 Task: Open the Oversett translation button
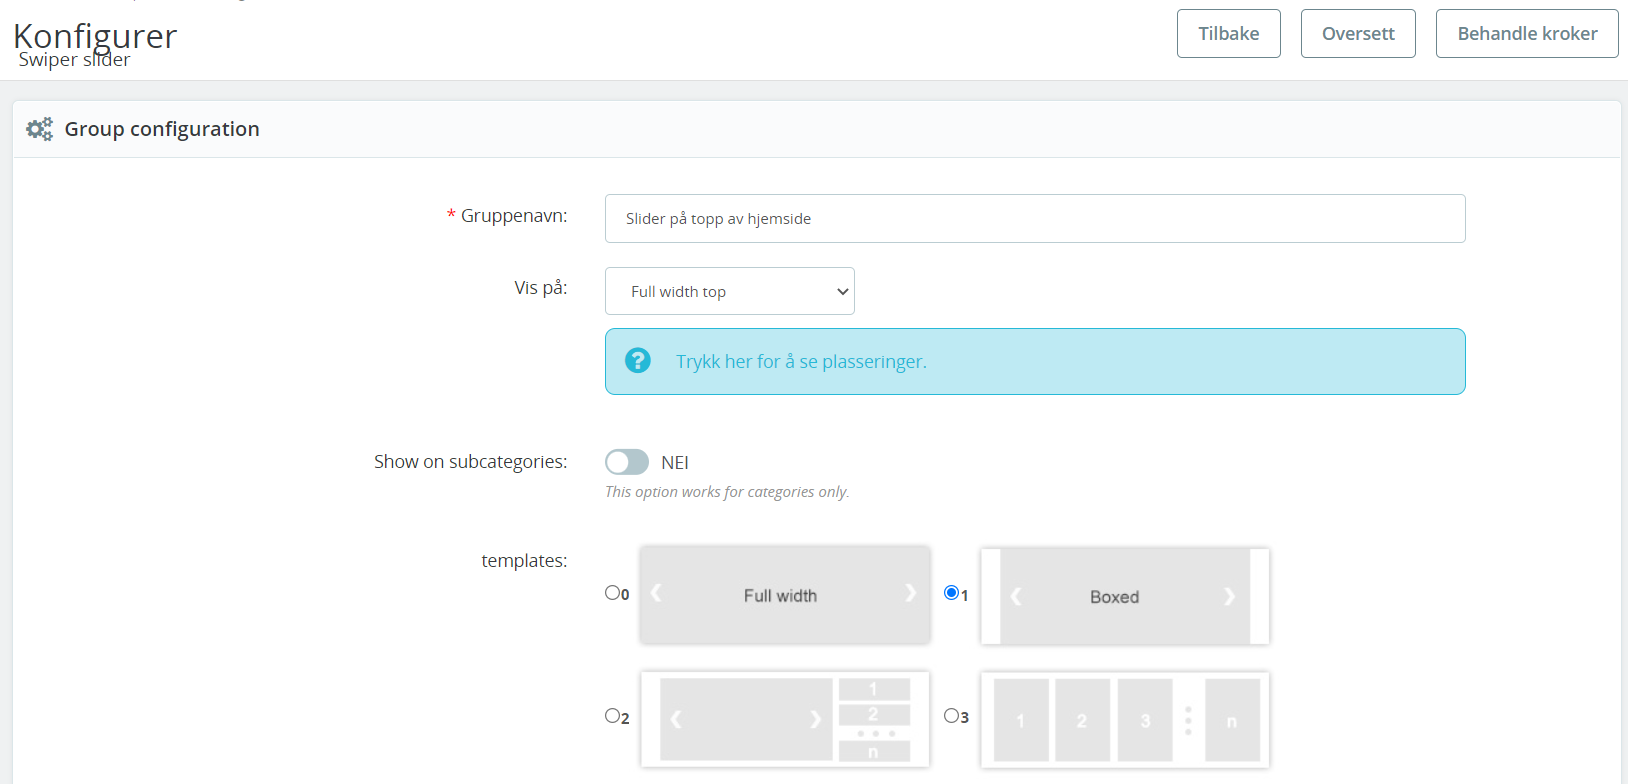click(1358, 34)
